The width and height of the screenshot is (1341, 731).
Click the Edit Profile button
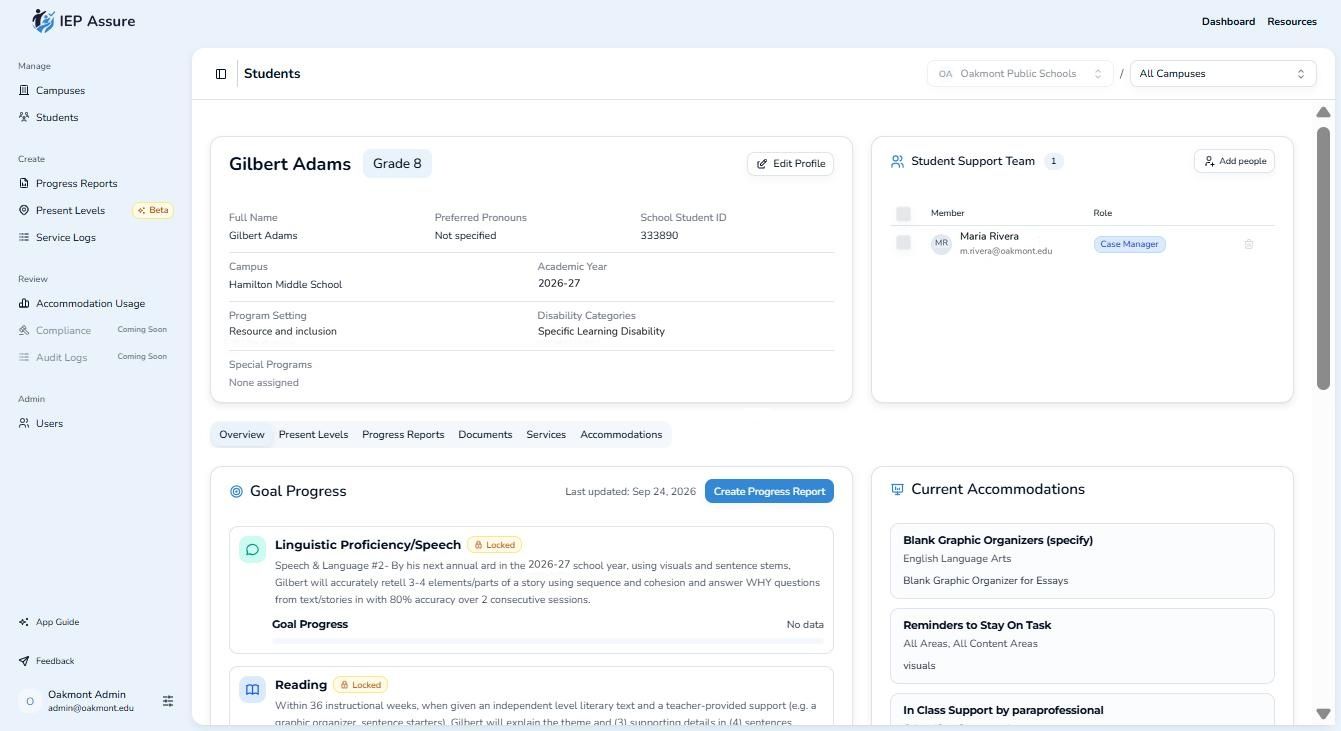790,164
